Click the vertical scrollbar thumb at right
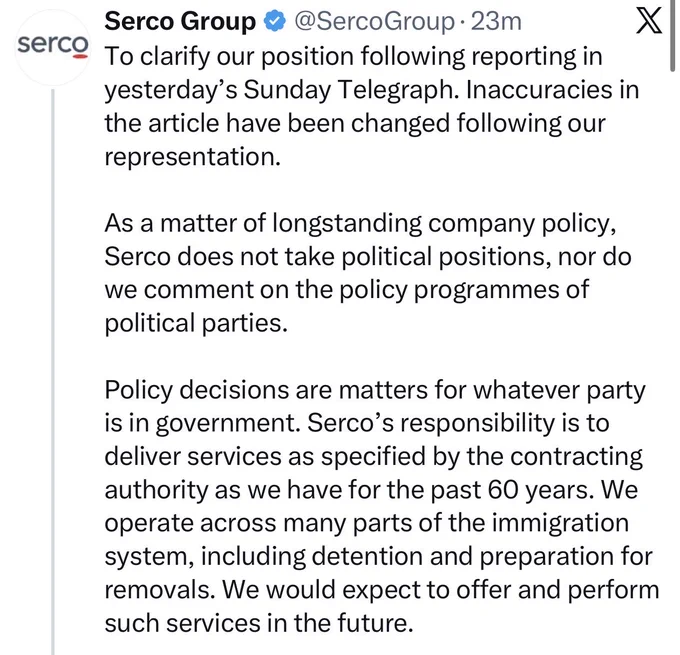 [x=673, y=36]
